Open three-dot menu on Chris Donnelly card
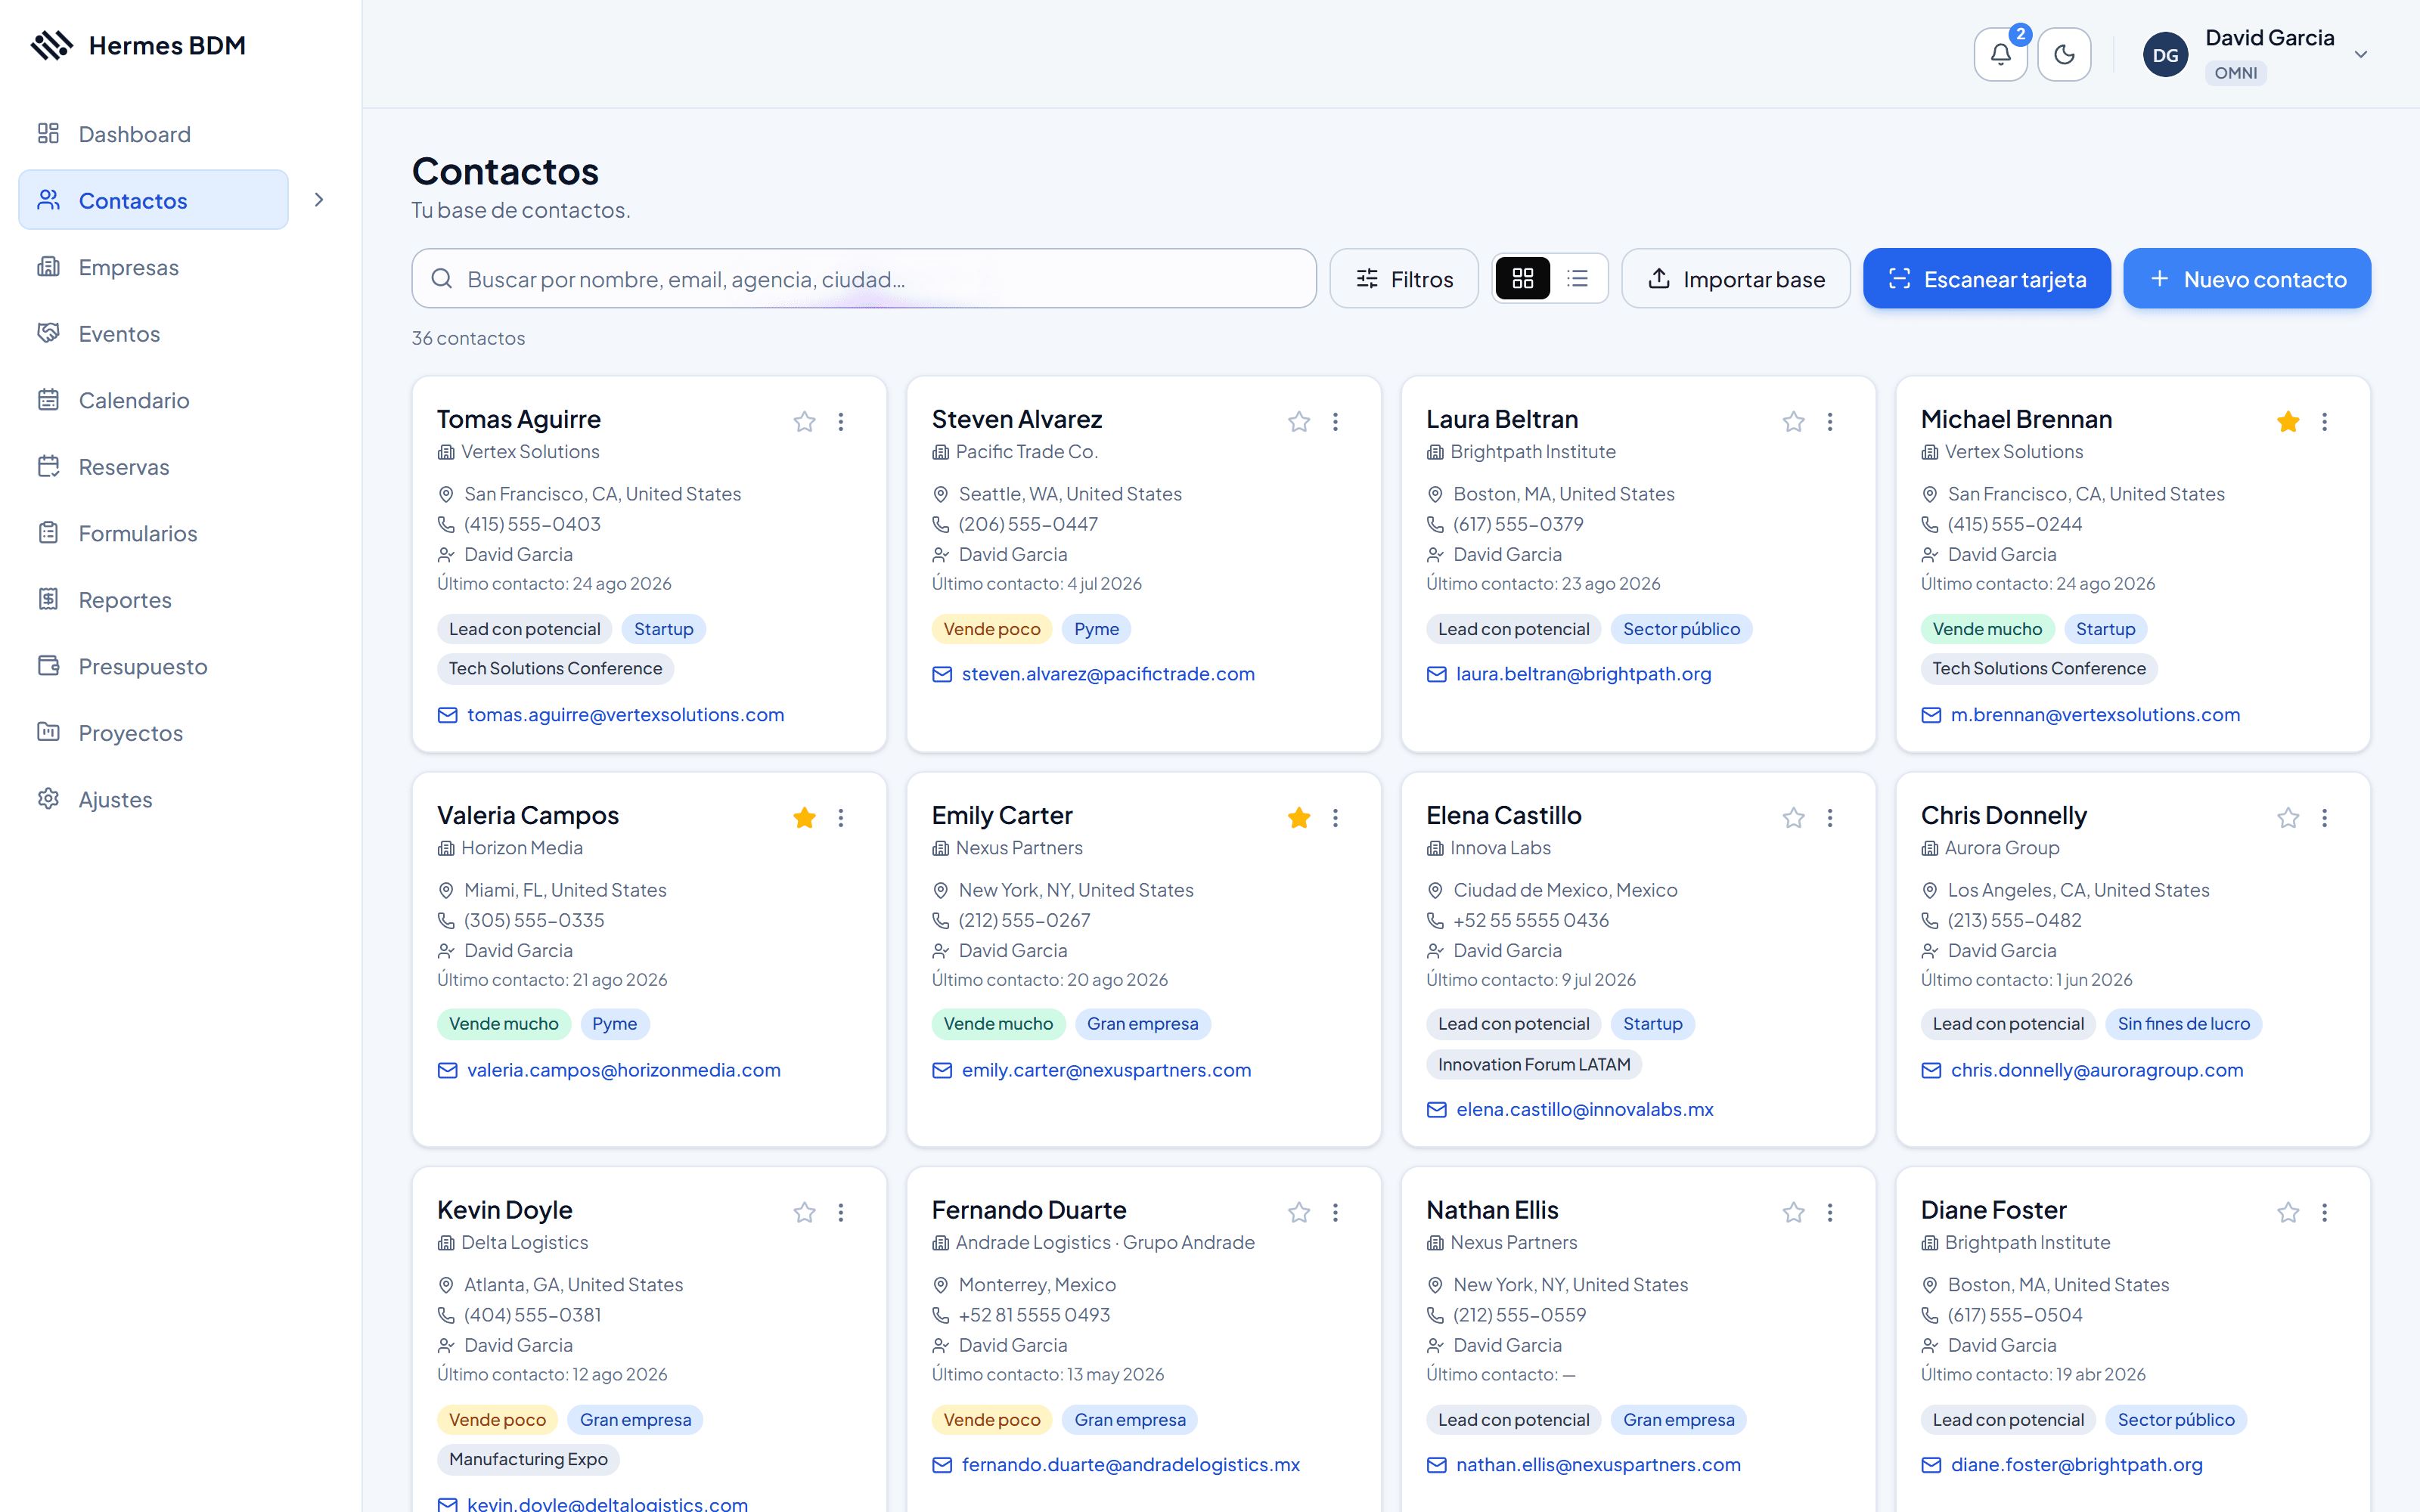Screen dimensions: 2420x1512 click(x=2324, y=817)
